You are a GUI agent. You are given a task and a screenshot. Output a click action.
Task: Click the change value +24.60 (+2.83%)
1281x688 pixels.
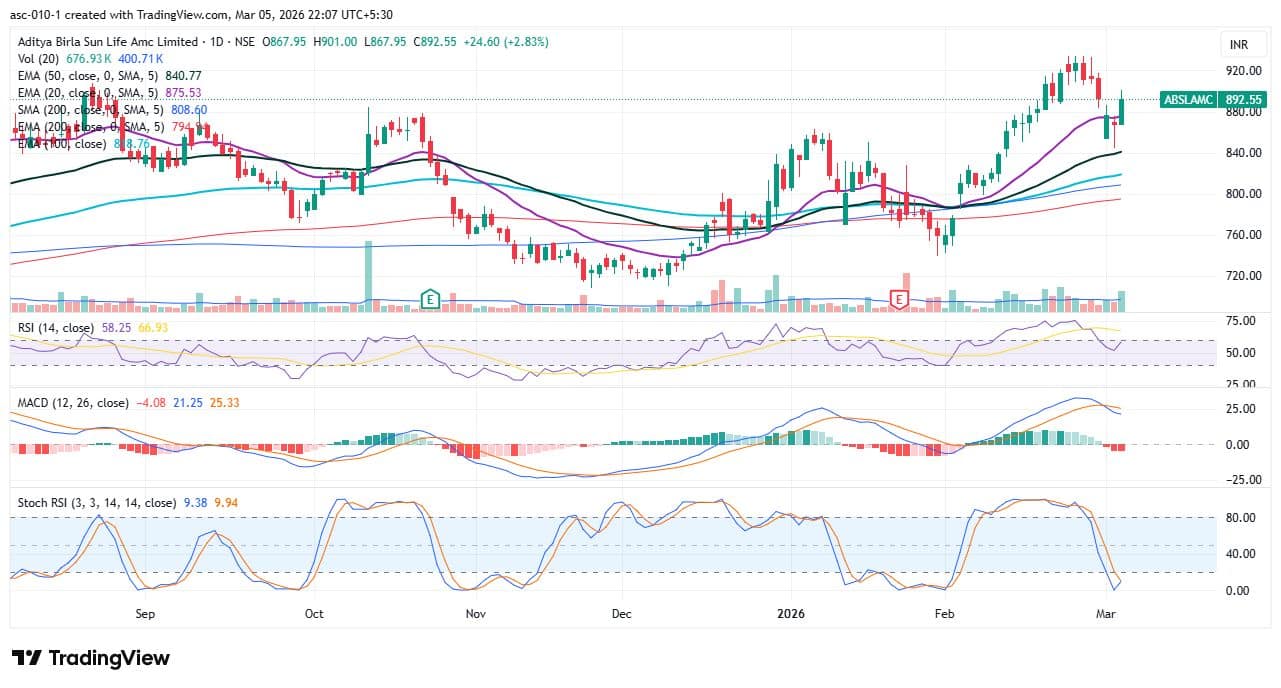coord(504,42)
